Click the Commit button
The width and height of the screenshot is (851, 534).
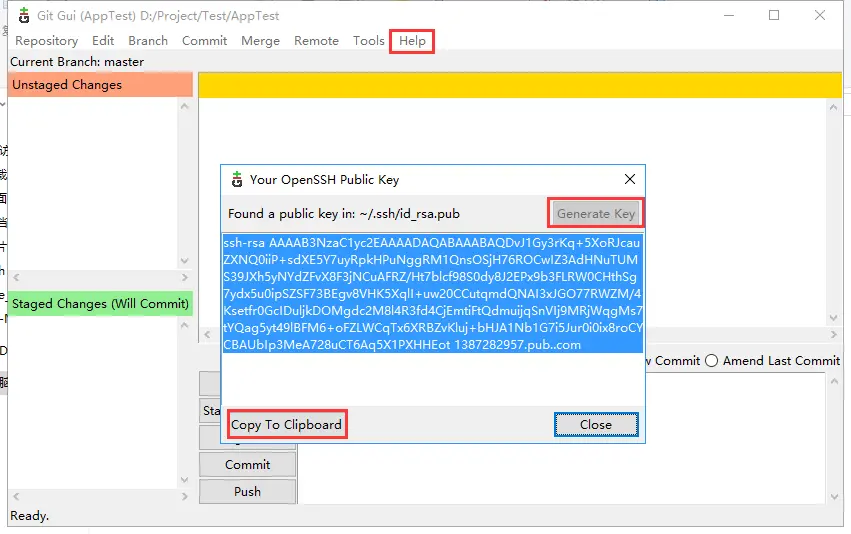click(x=247, y=465)
